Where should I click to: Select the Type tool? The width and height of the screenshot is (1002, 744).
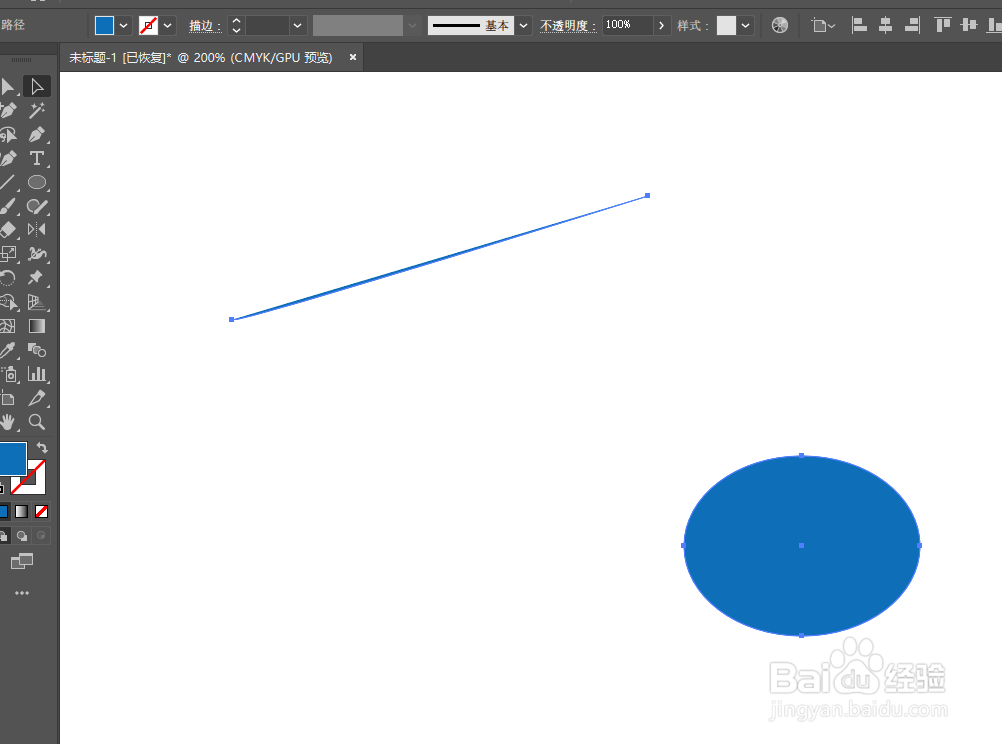coord(36,158)
